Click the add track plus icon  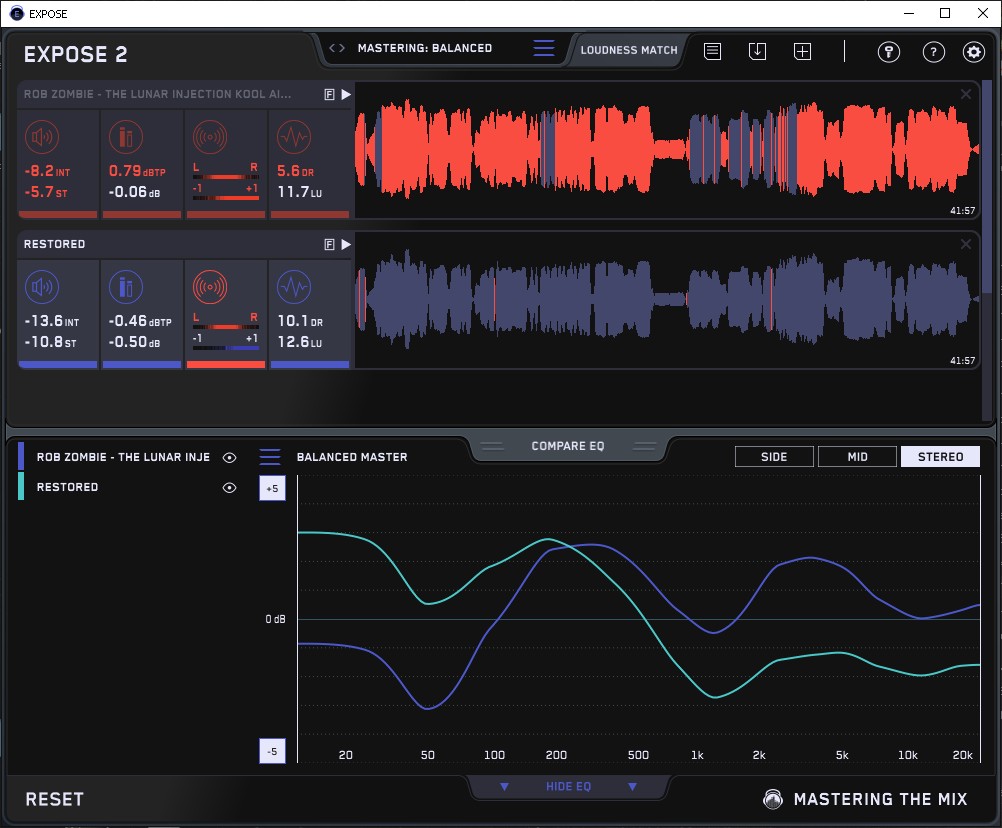(802, 51)
